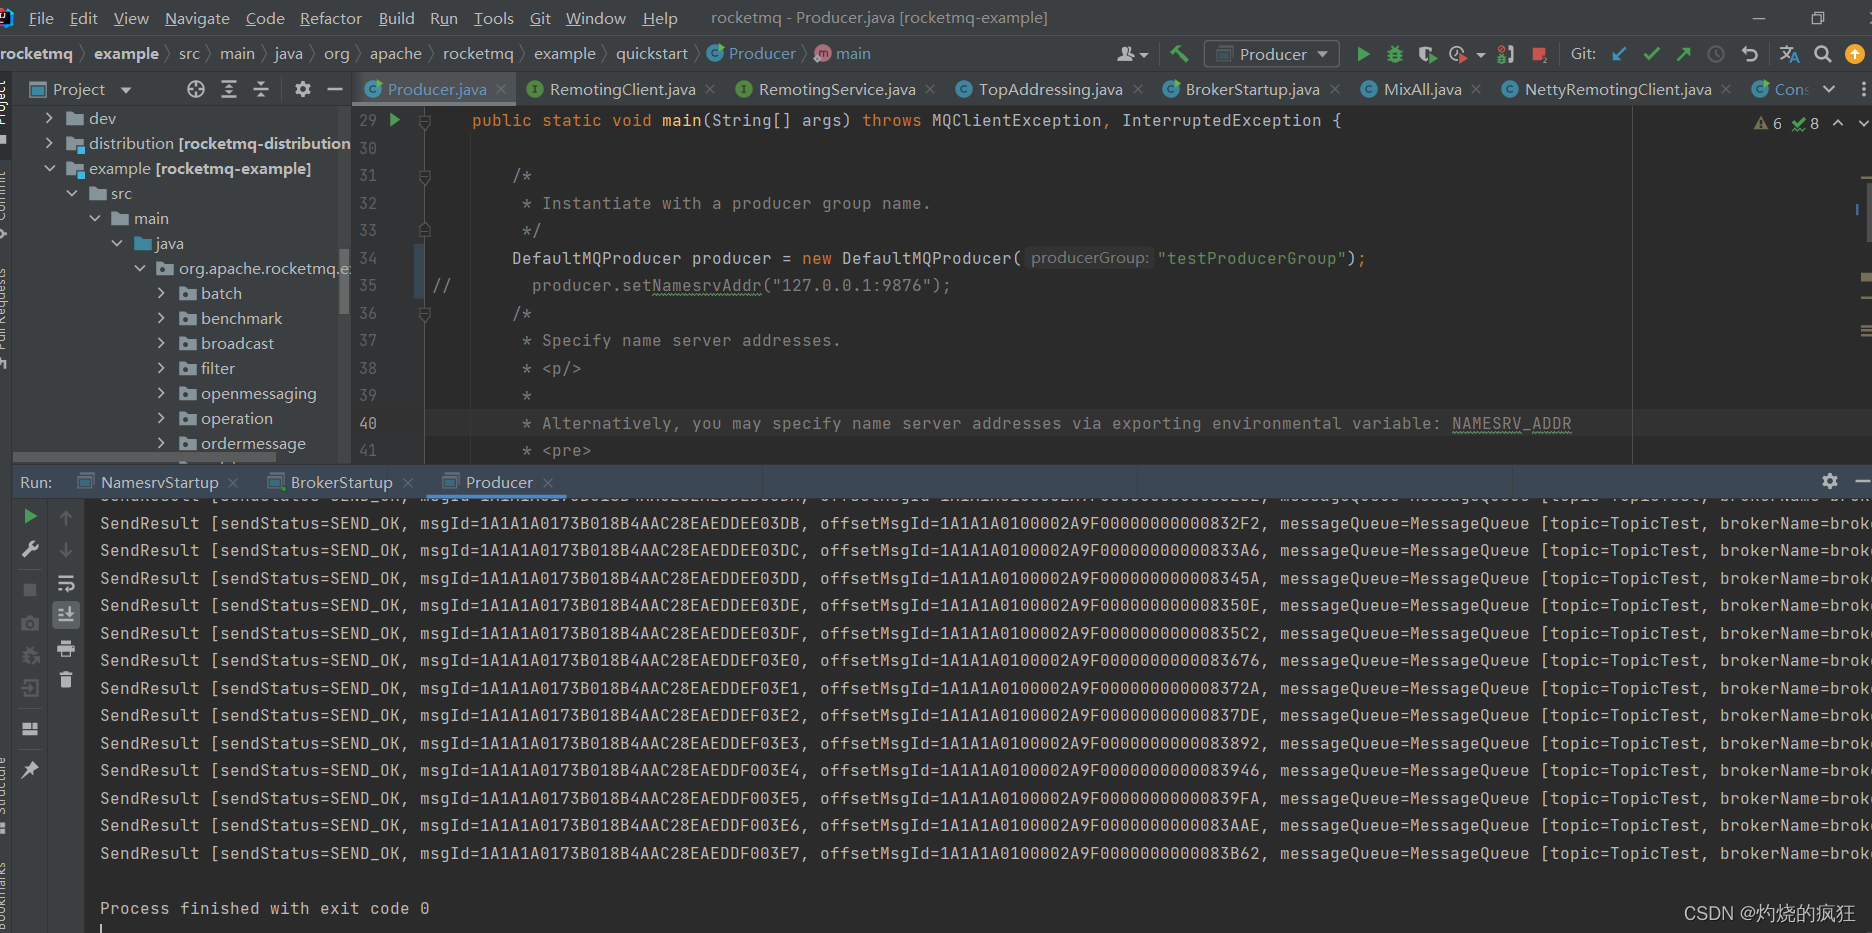The image size is (1872, 933).
Task: Show hidden editor tabs dropdown arrow
Action: coord(1829,89)
